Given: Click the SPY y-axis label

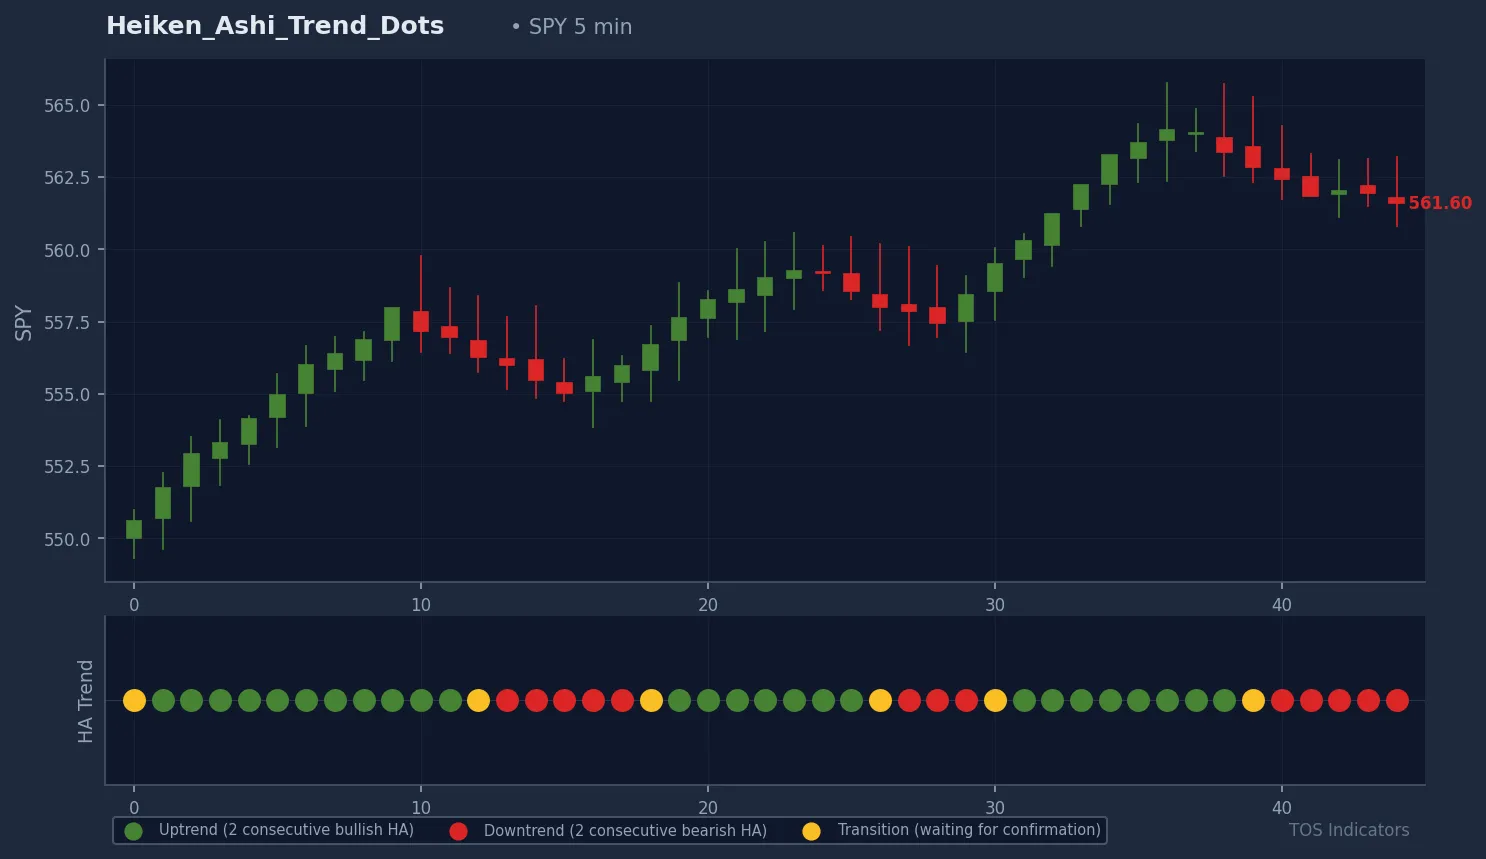Looking at the screenshot, I should (x=24, y=323).
